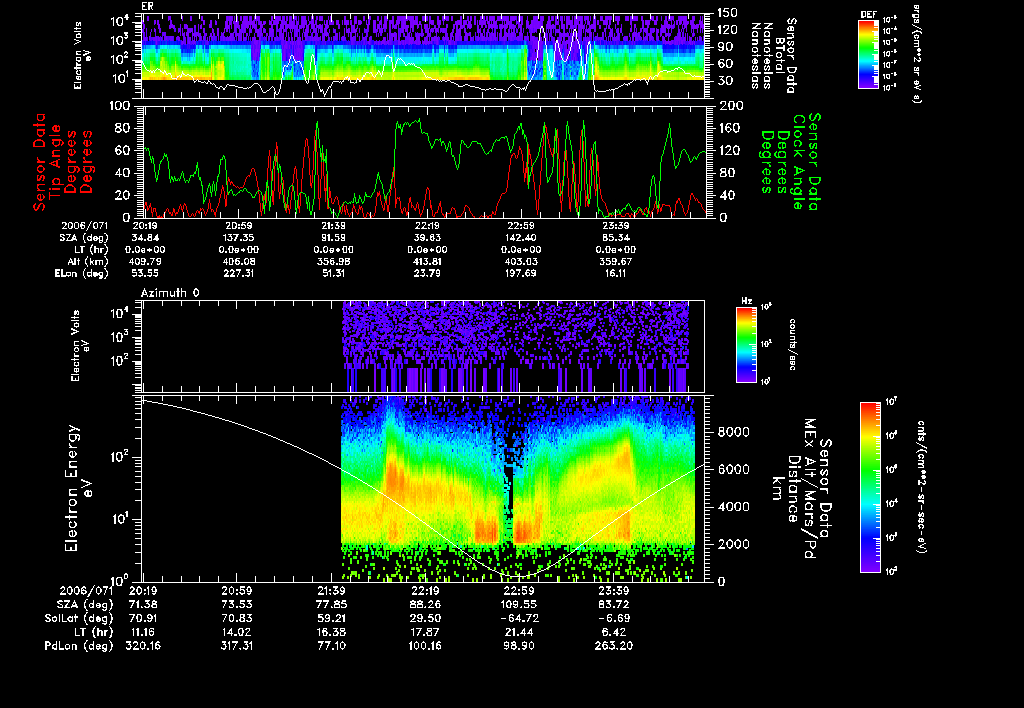1024x708 pixels.
Task: Click PdLon value 320.16
Action: 144,646
